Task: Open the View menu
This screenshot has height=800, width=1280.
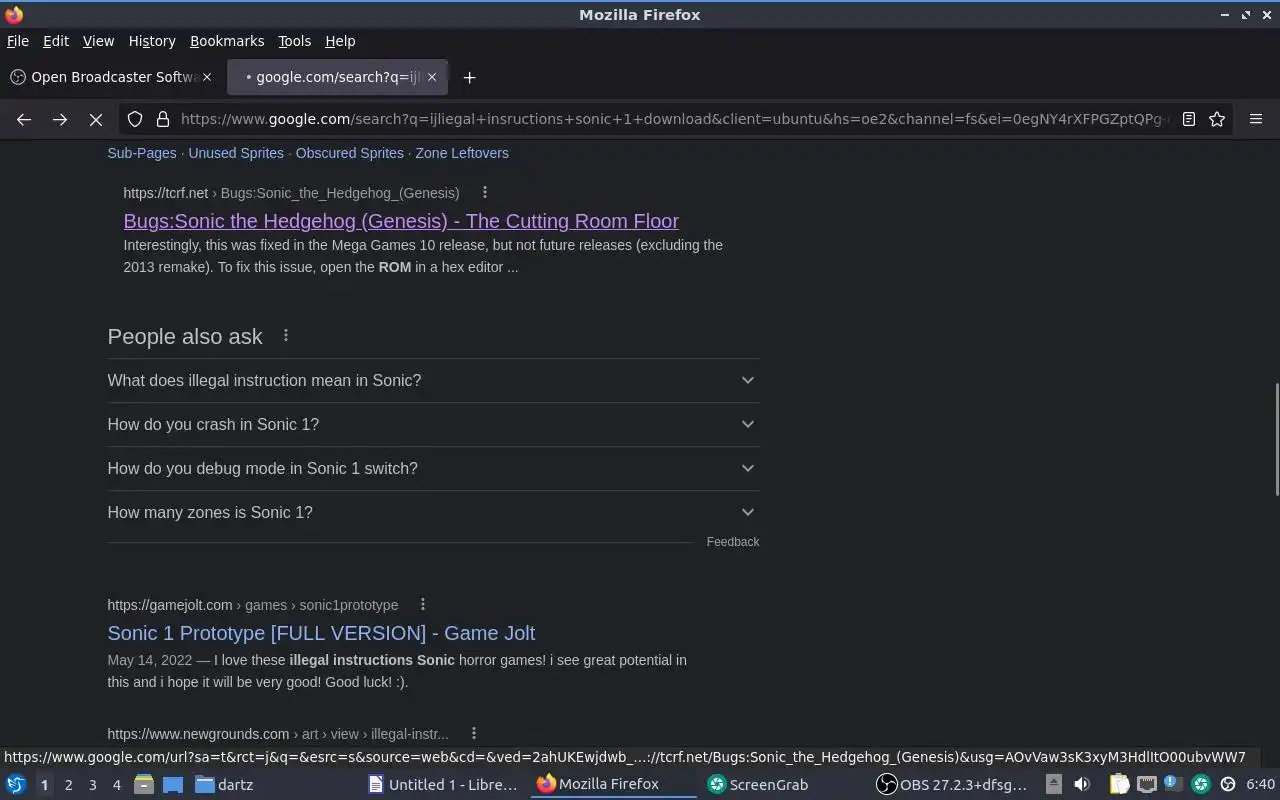Action: 98,41
